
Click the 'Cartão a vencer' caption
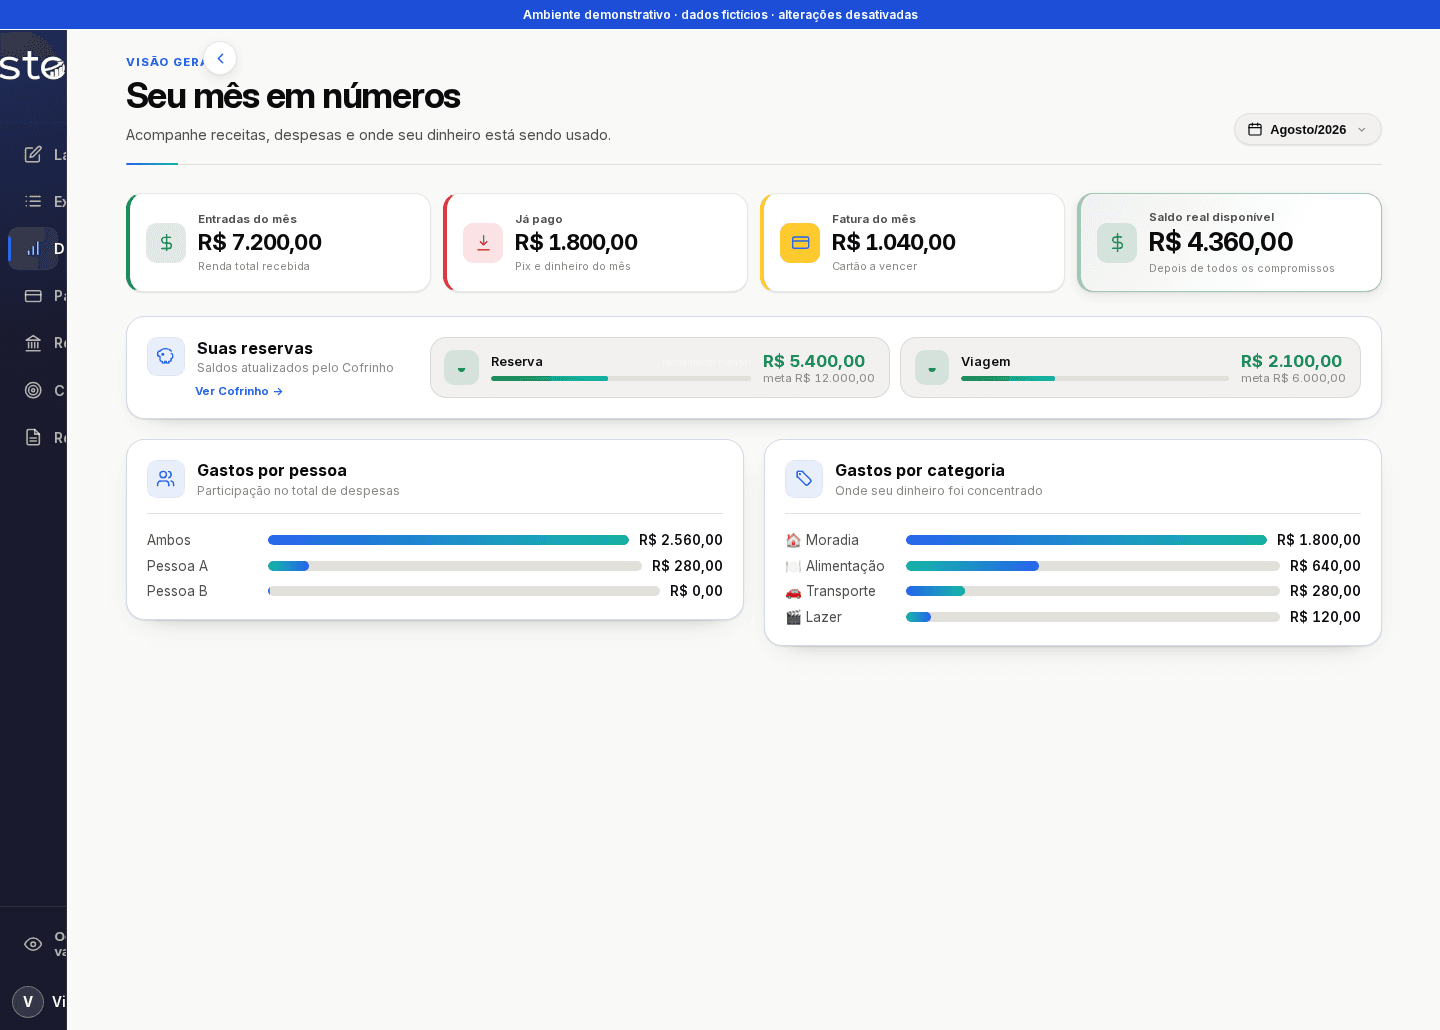[x=875, y=266]
